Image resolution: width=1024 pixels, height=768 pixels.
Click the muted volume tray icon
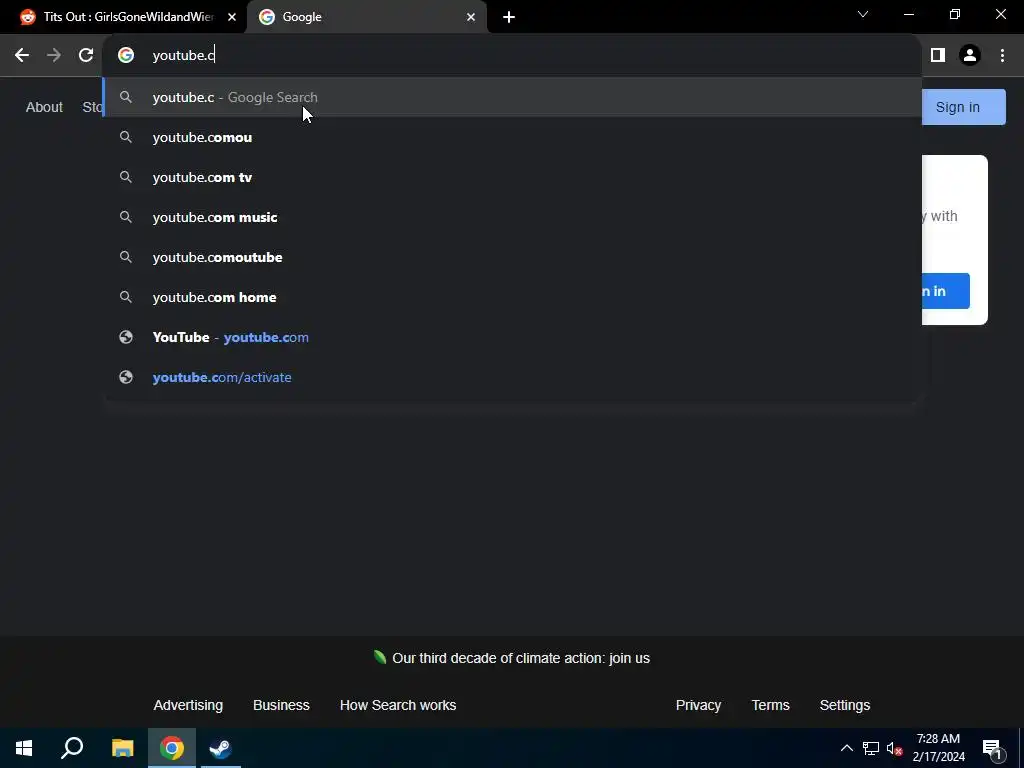tap(894, 748)
